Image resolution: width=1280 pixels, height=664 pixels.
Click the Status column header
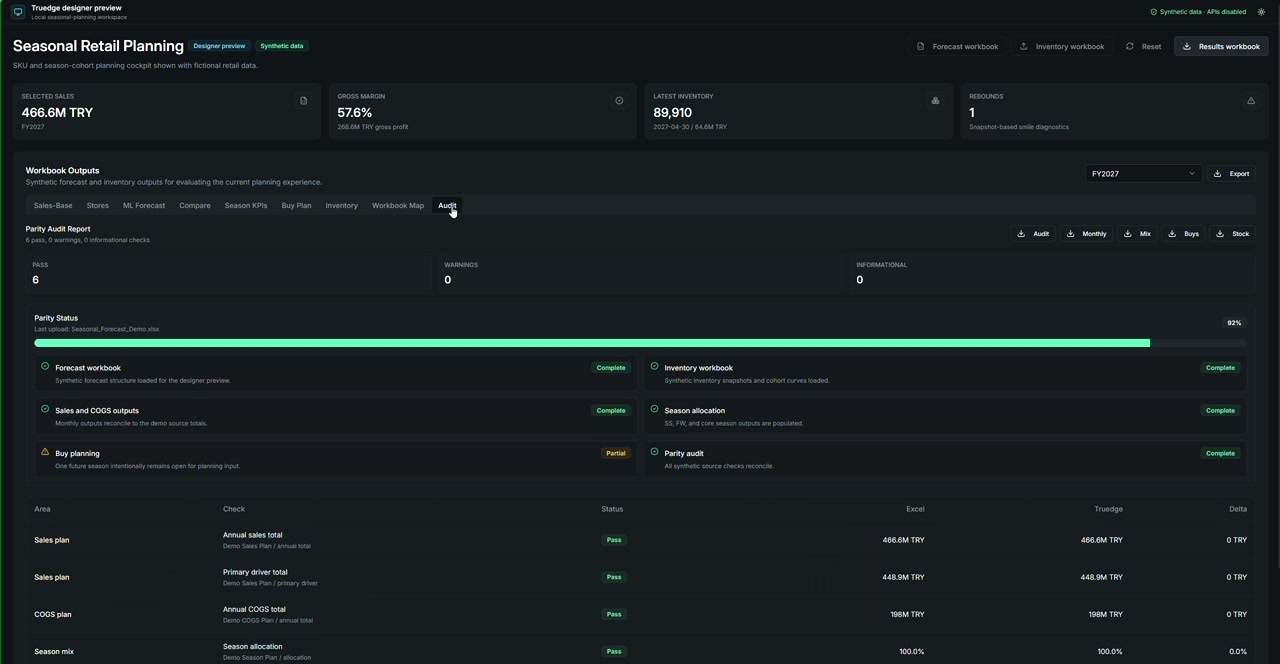coord(612,509)
